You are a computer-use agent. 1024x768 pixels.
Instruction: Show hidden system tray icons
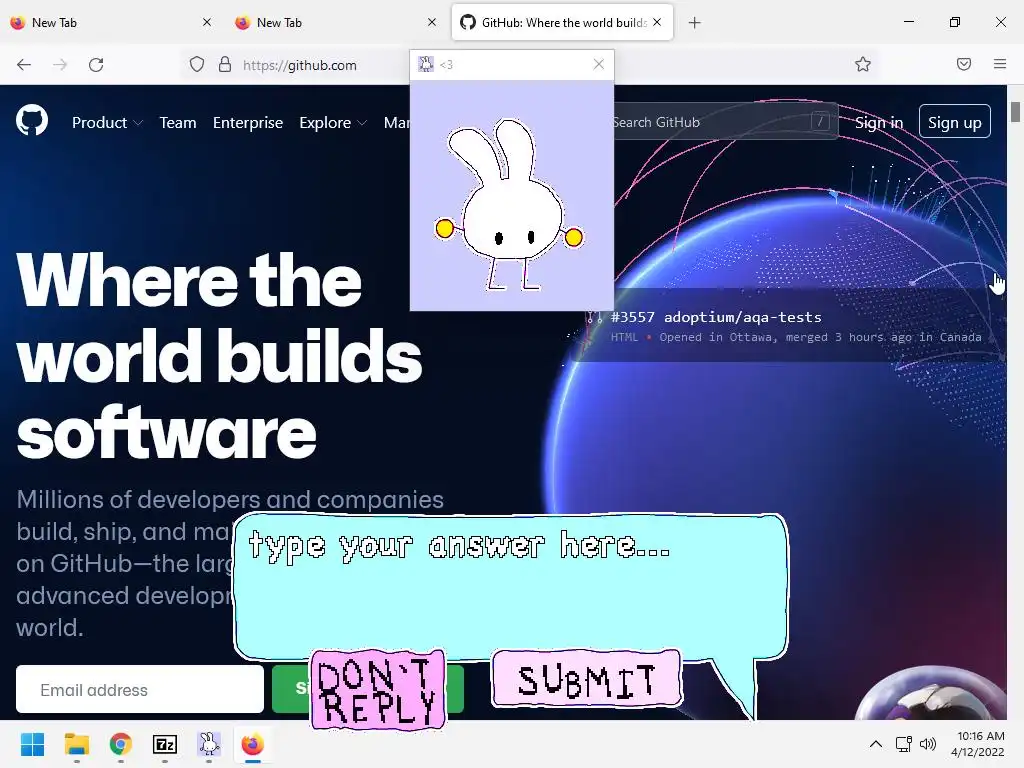876,744
